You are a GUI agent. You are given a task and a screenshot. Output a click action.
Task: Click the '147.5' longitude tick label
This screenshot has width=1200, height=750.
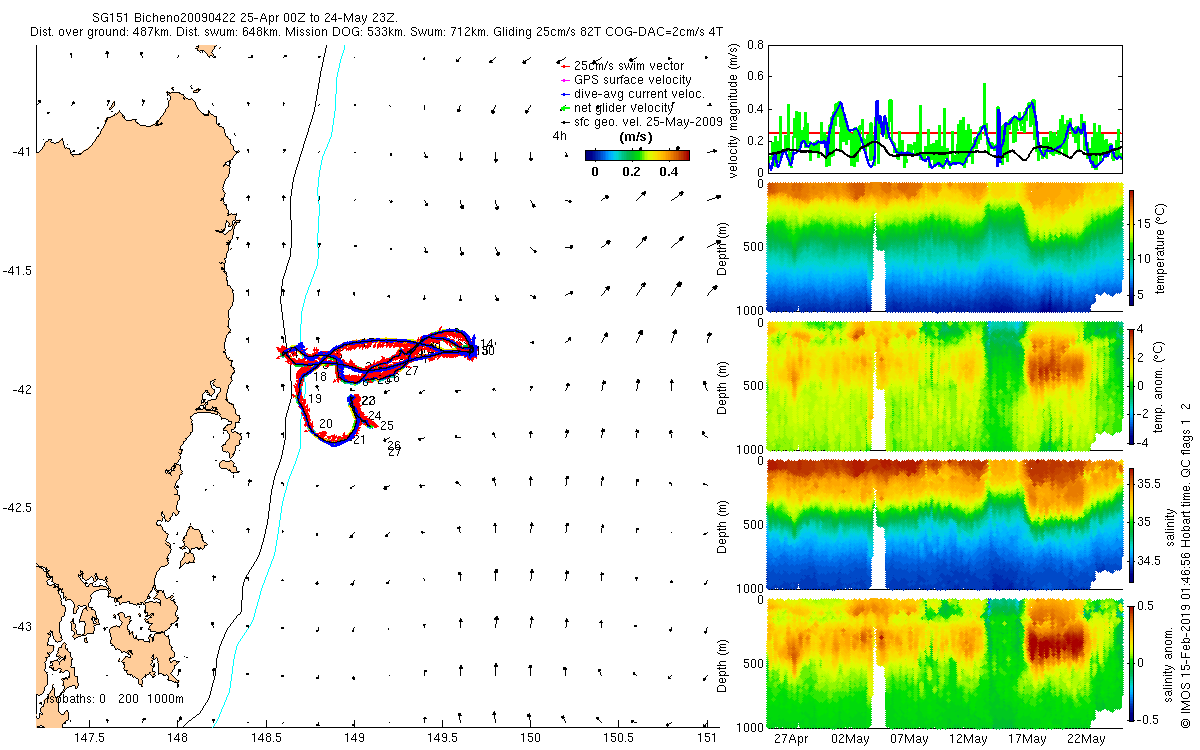tap(90, 738)
